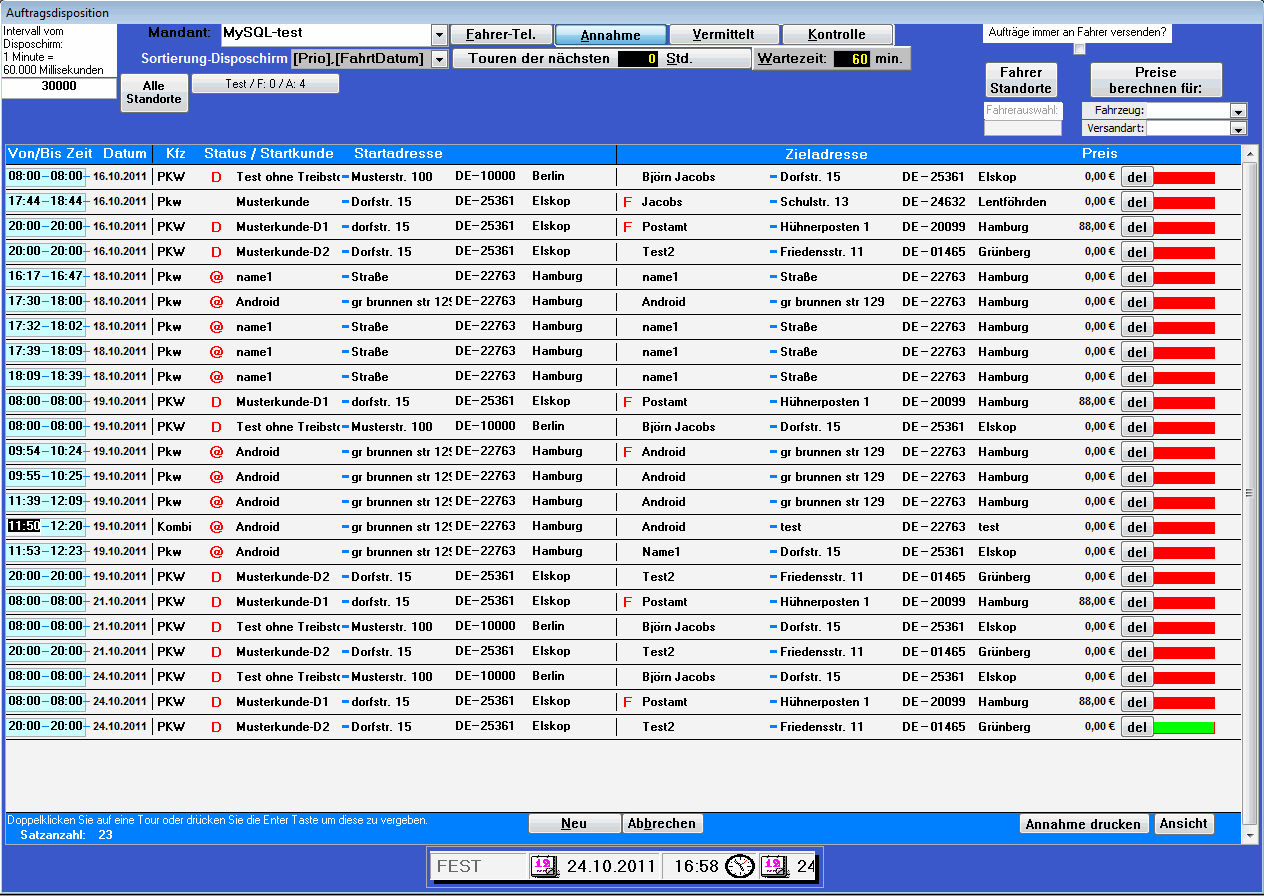Select the Fahrer-Tel. tab
The height and width of the screenshot is (896, 1264).
(x=501, y=35)
